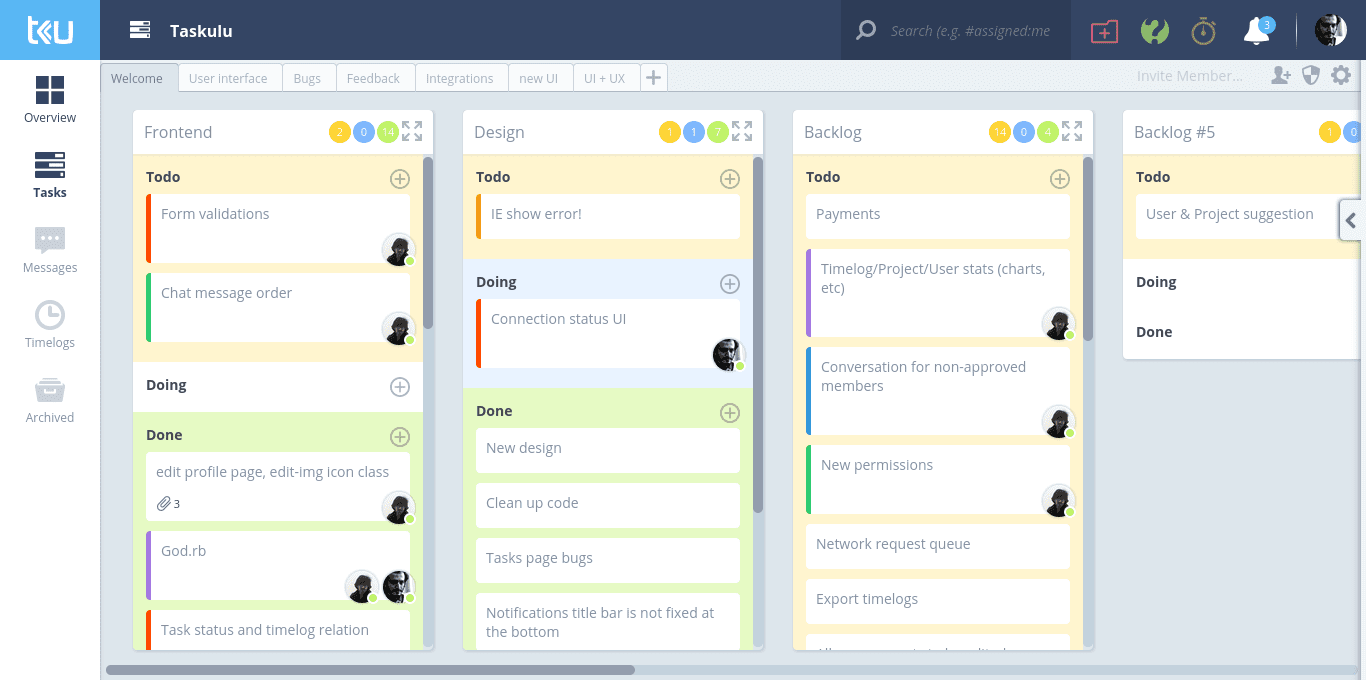The width and height of the screenshot is (1366, 680).
Task: Add a task to Frontend Todo section
Action: pyautogui.click(x=400, y=179)
